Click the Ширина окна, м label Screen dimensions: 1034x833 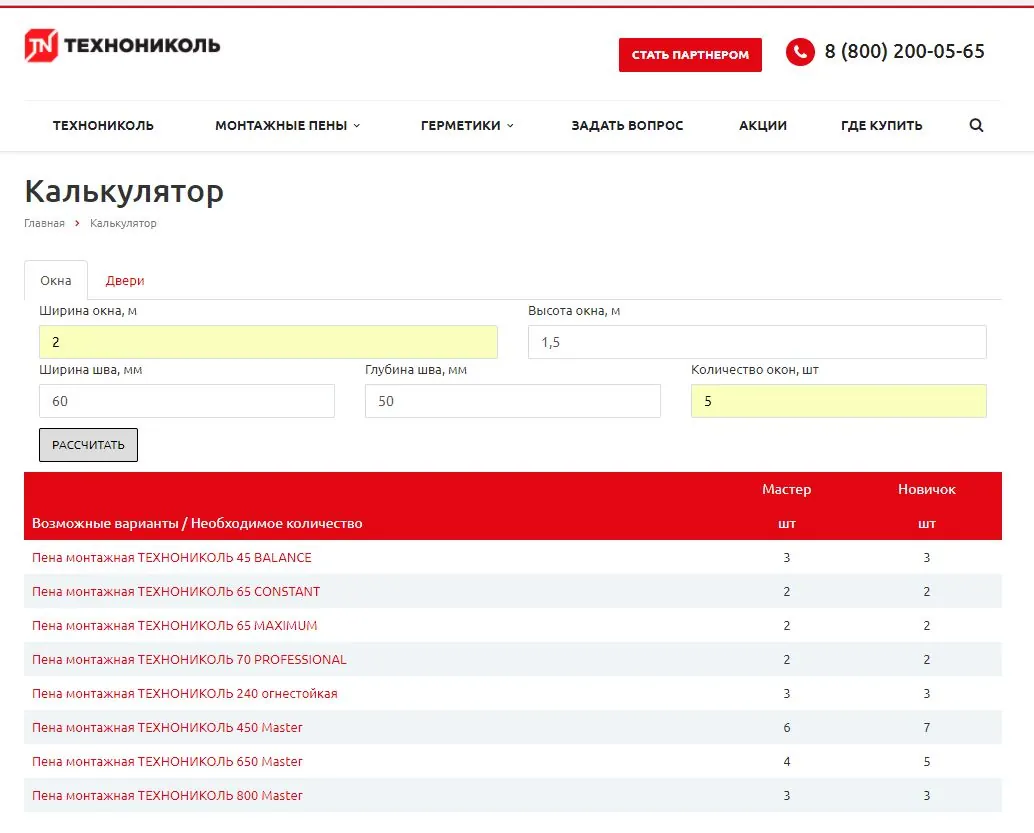(x=88, y=311)
